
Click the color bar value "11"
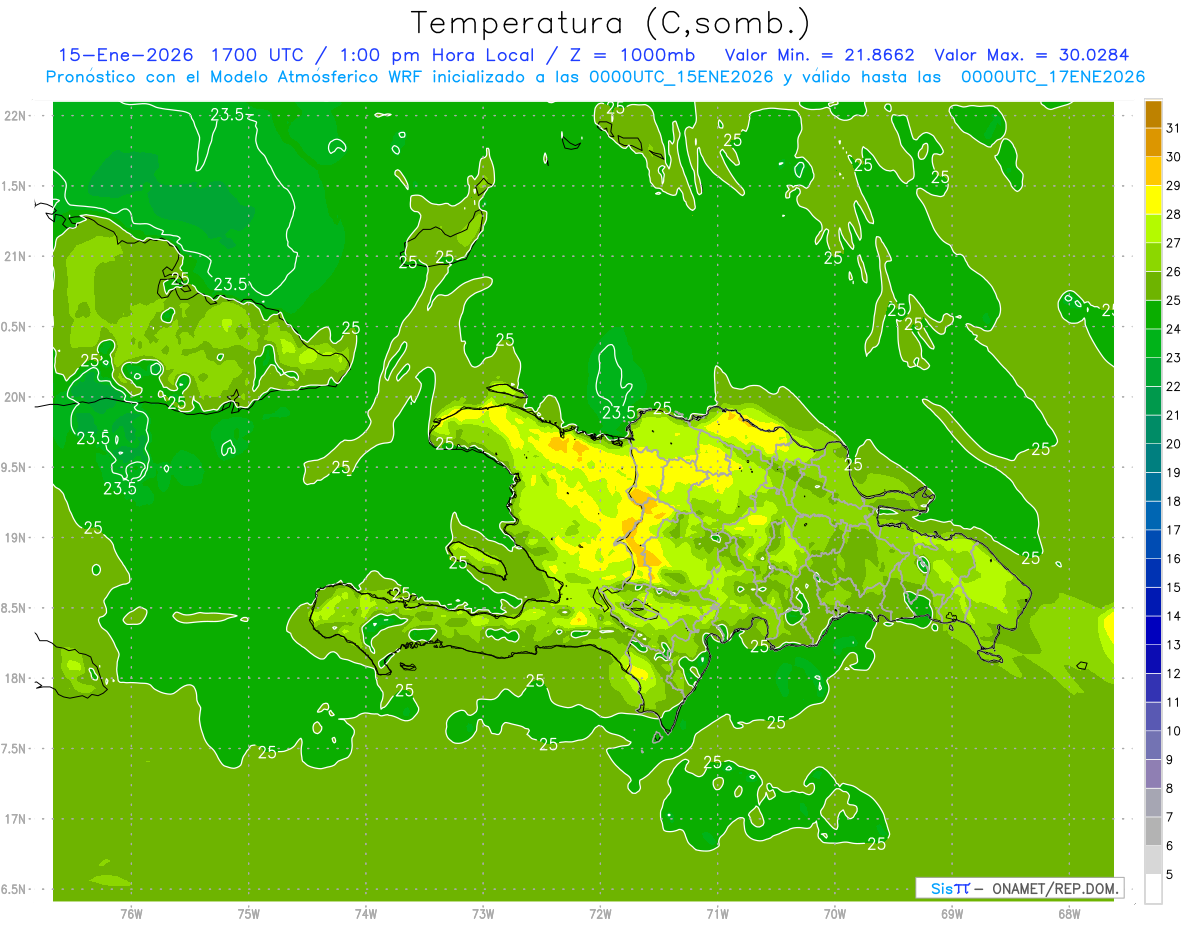[x=1173, y=703]
